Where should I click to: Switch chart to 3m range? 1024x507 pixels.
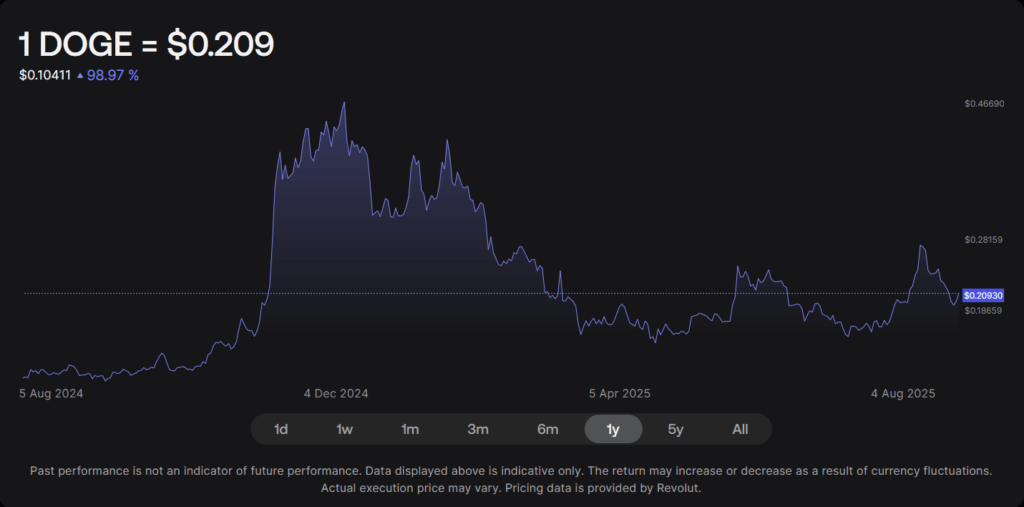478,429
